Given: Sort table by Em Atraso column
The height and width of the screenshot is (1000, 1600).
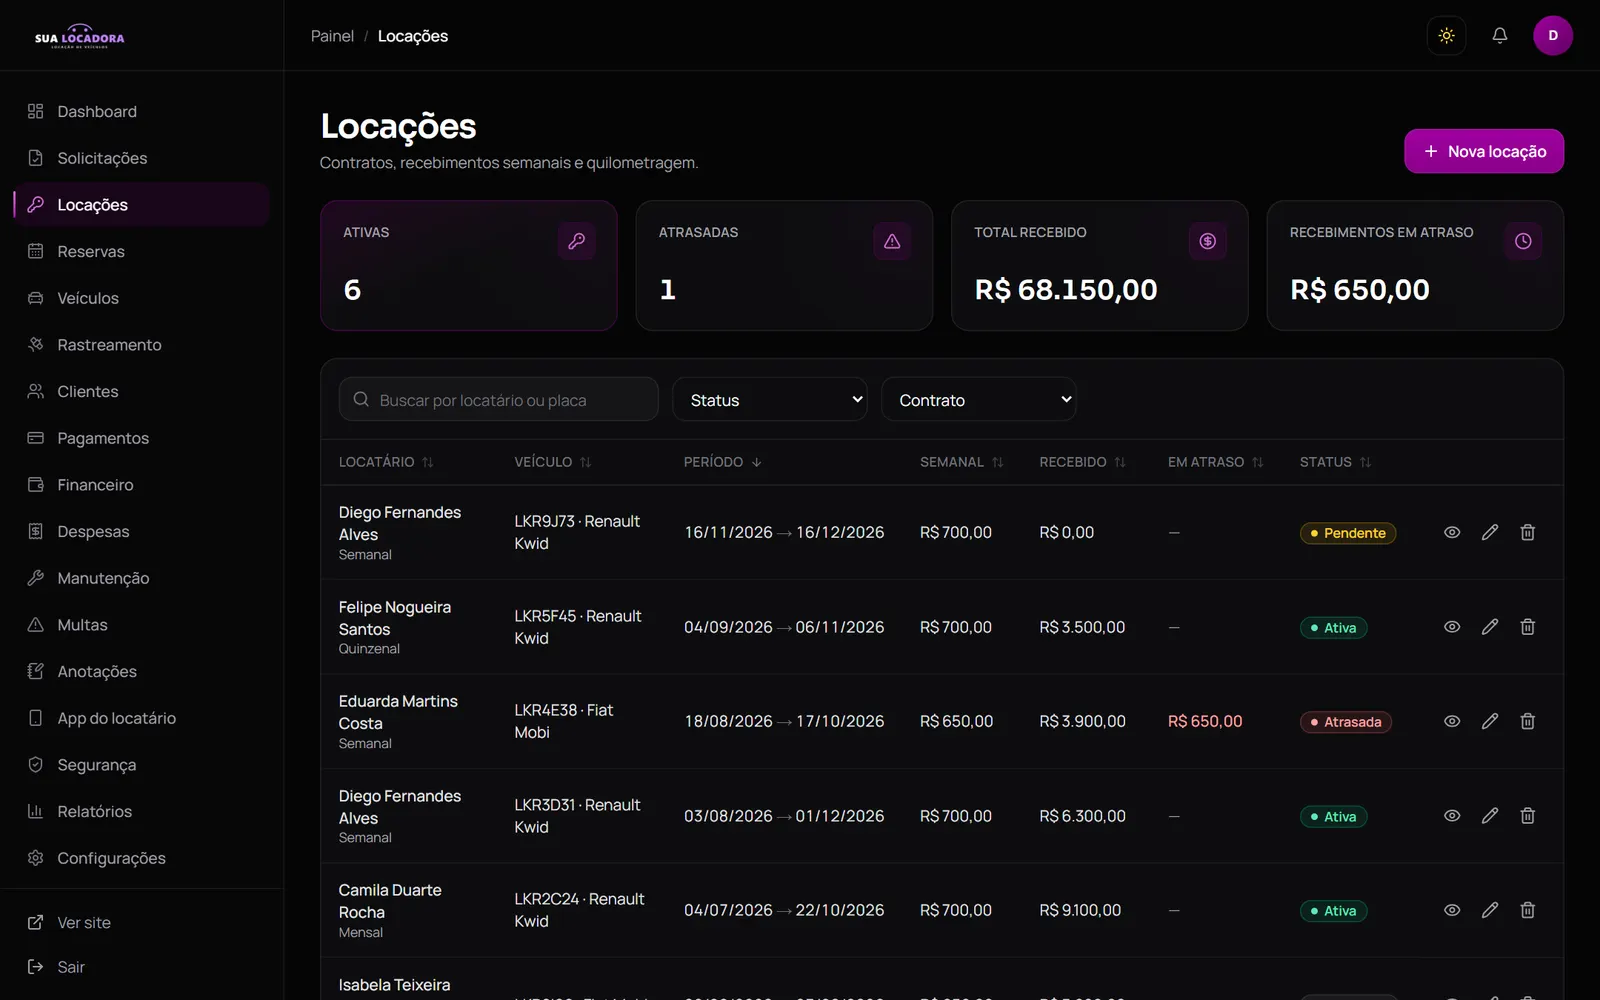Looking at the screenshot, I should [1216, 462].
